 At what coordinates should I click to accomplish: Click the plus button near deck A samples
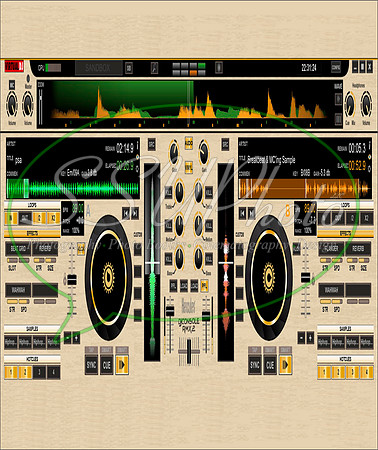(76, 338)
